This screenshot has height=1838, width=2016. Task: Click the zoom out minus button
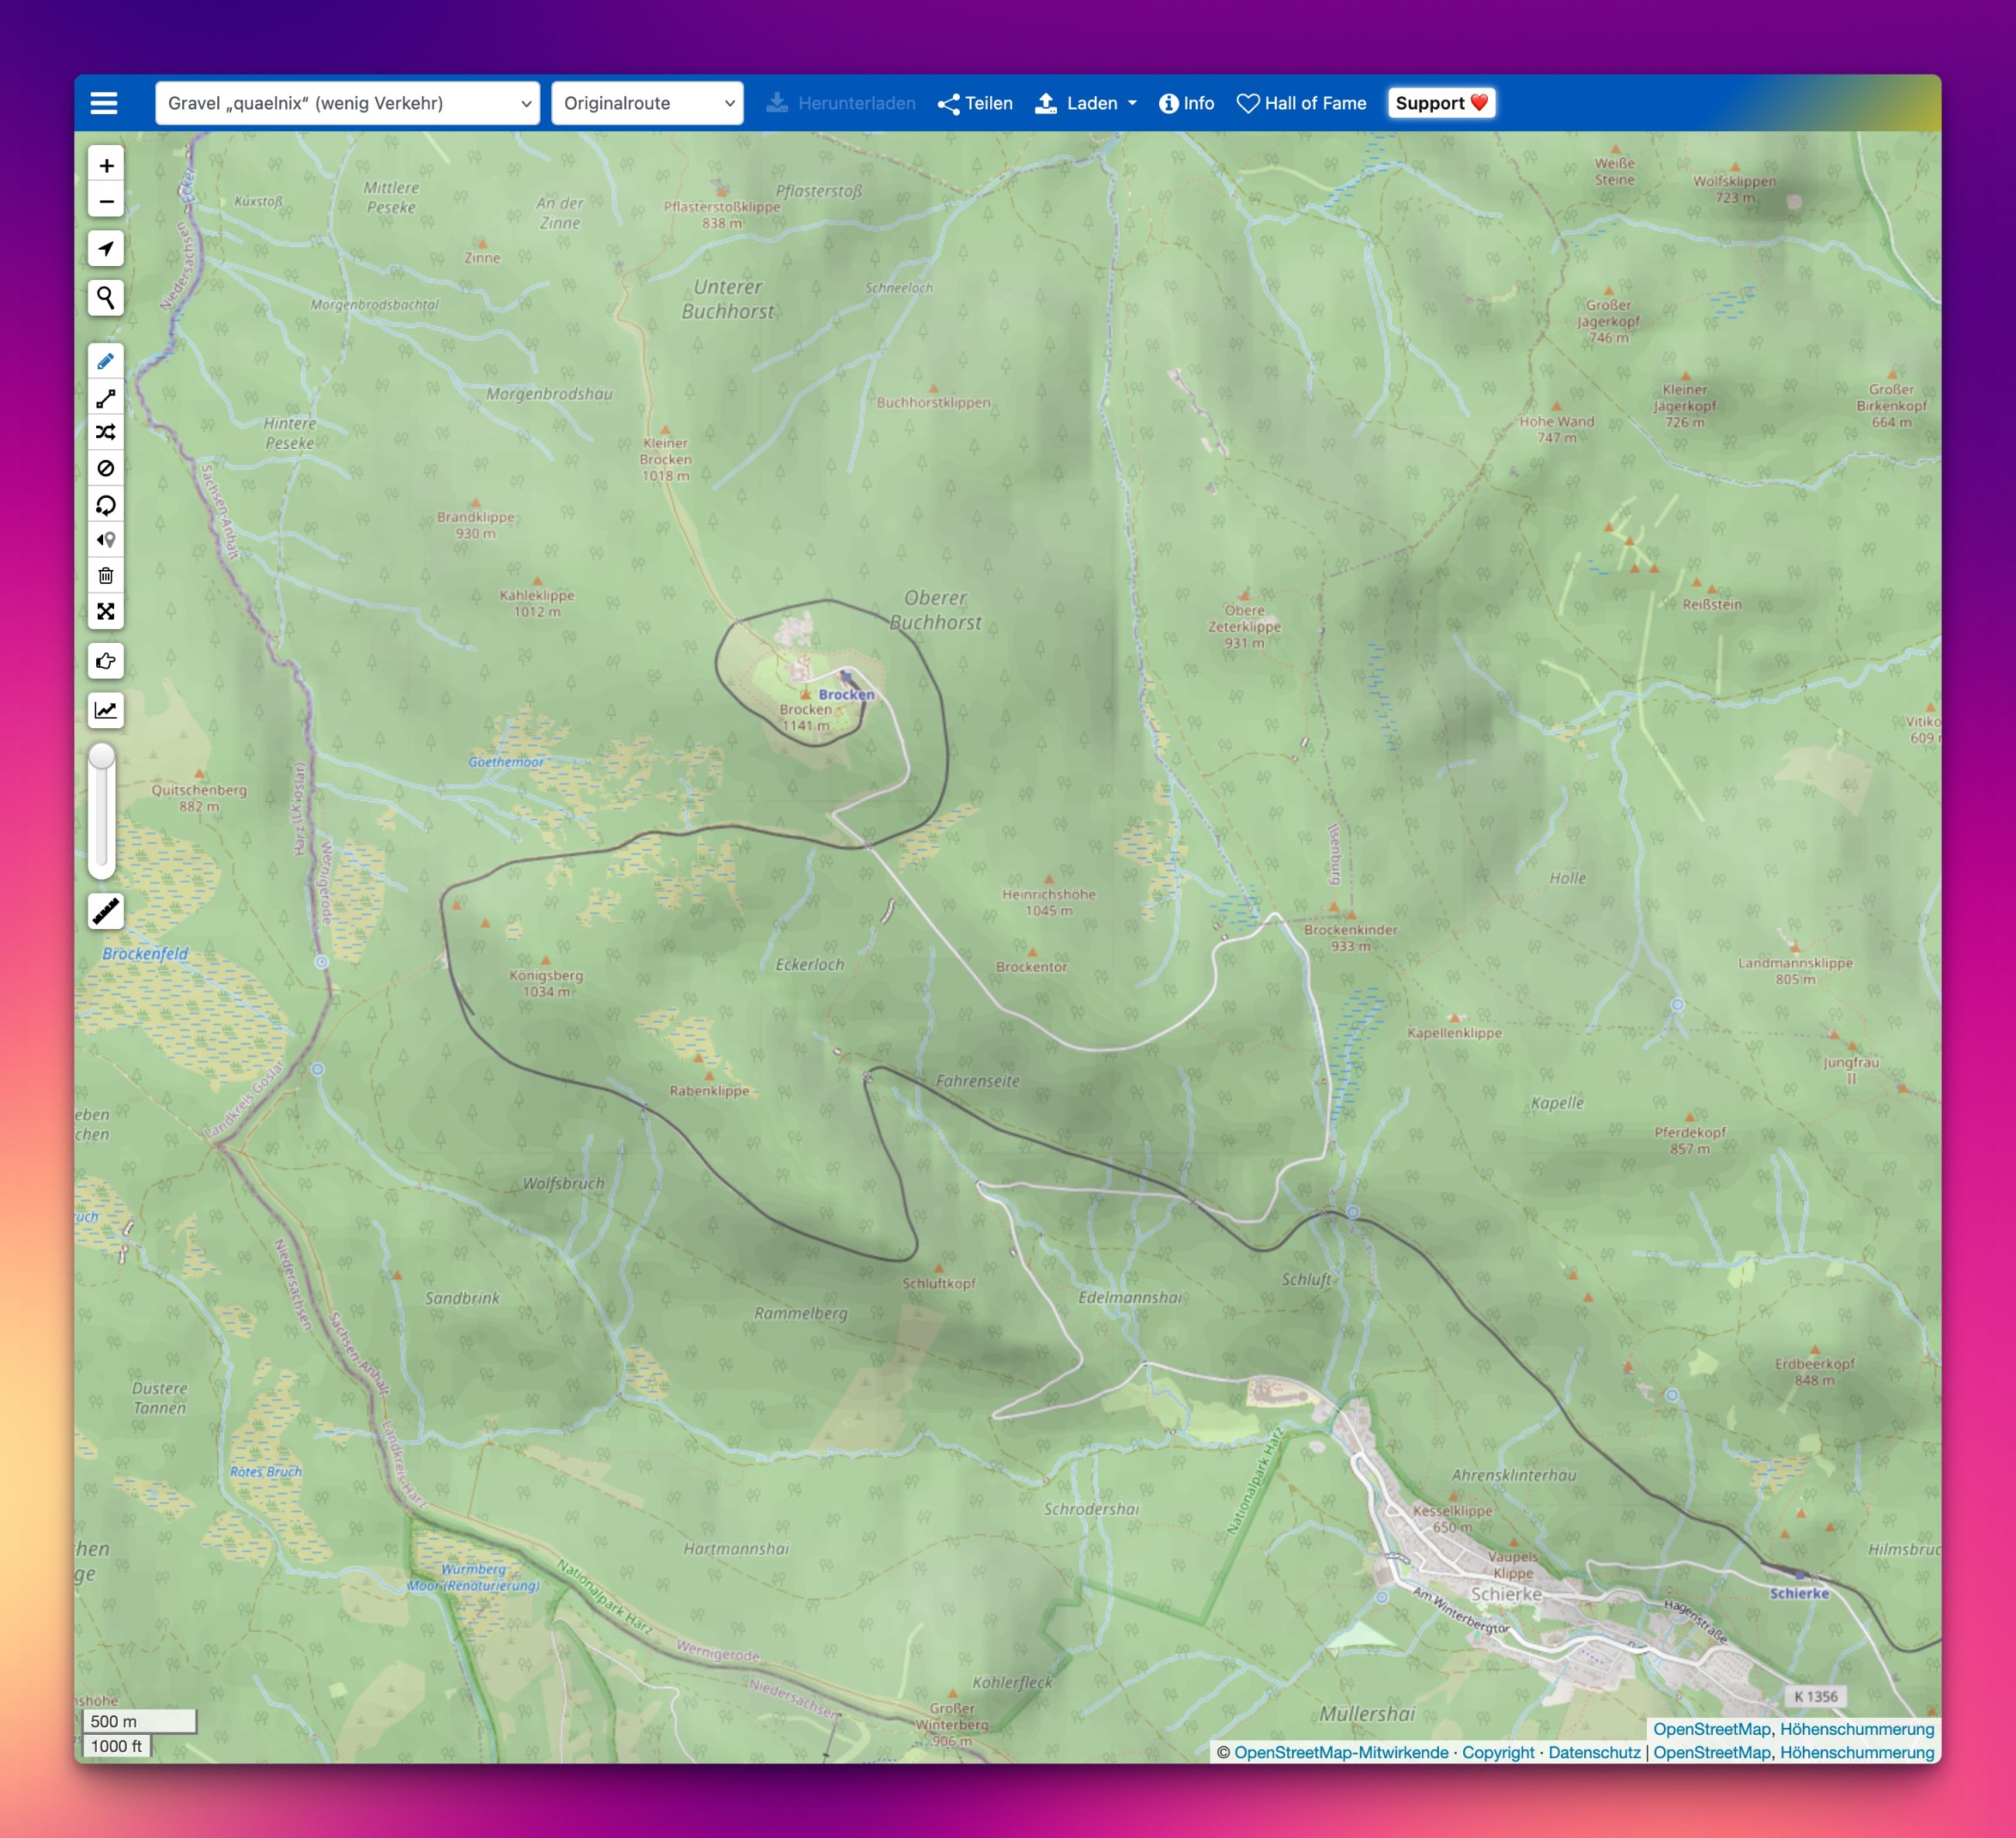tap(106, 201)
